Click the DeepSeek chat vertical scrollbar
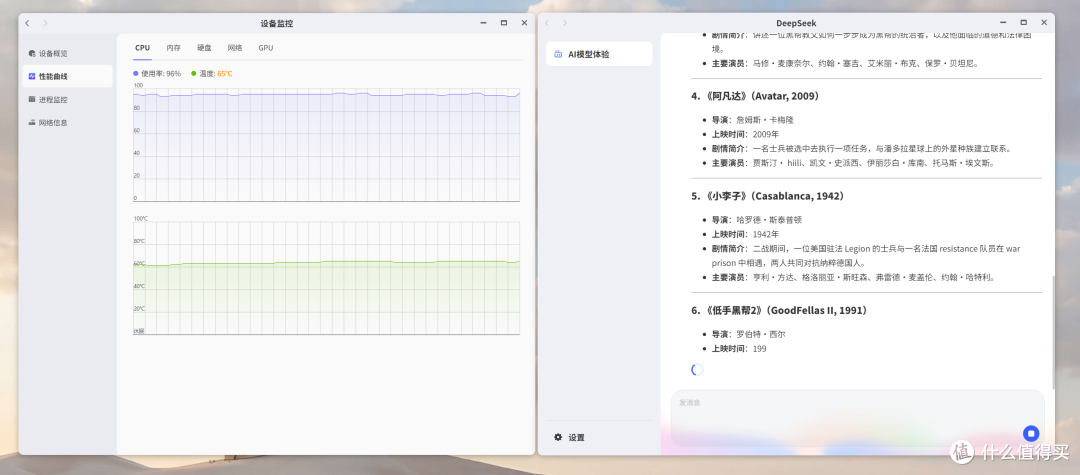The height and width of the screenshot is (475, 1080). (1051, 333)
